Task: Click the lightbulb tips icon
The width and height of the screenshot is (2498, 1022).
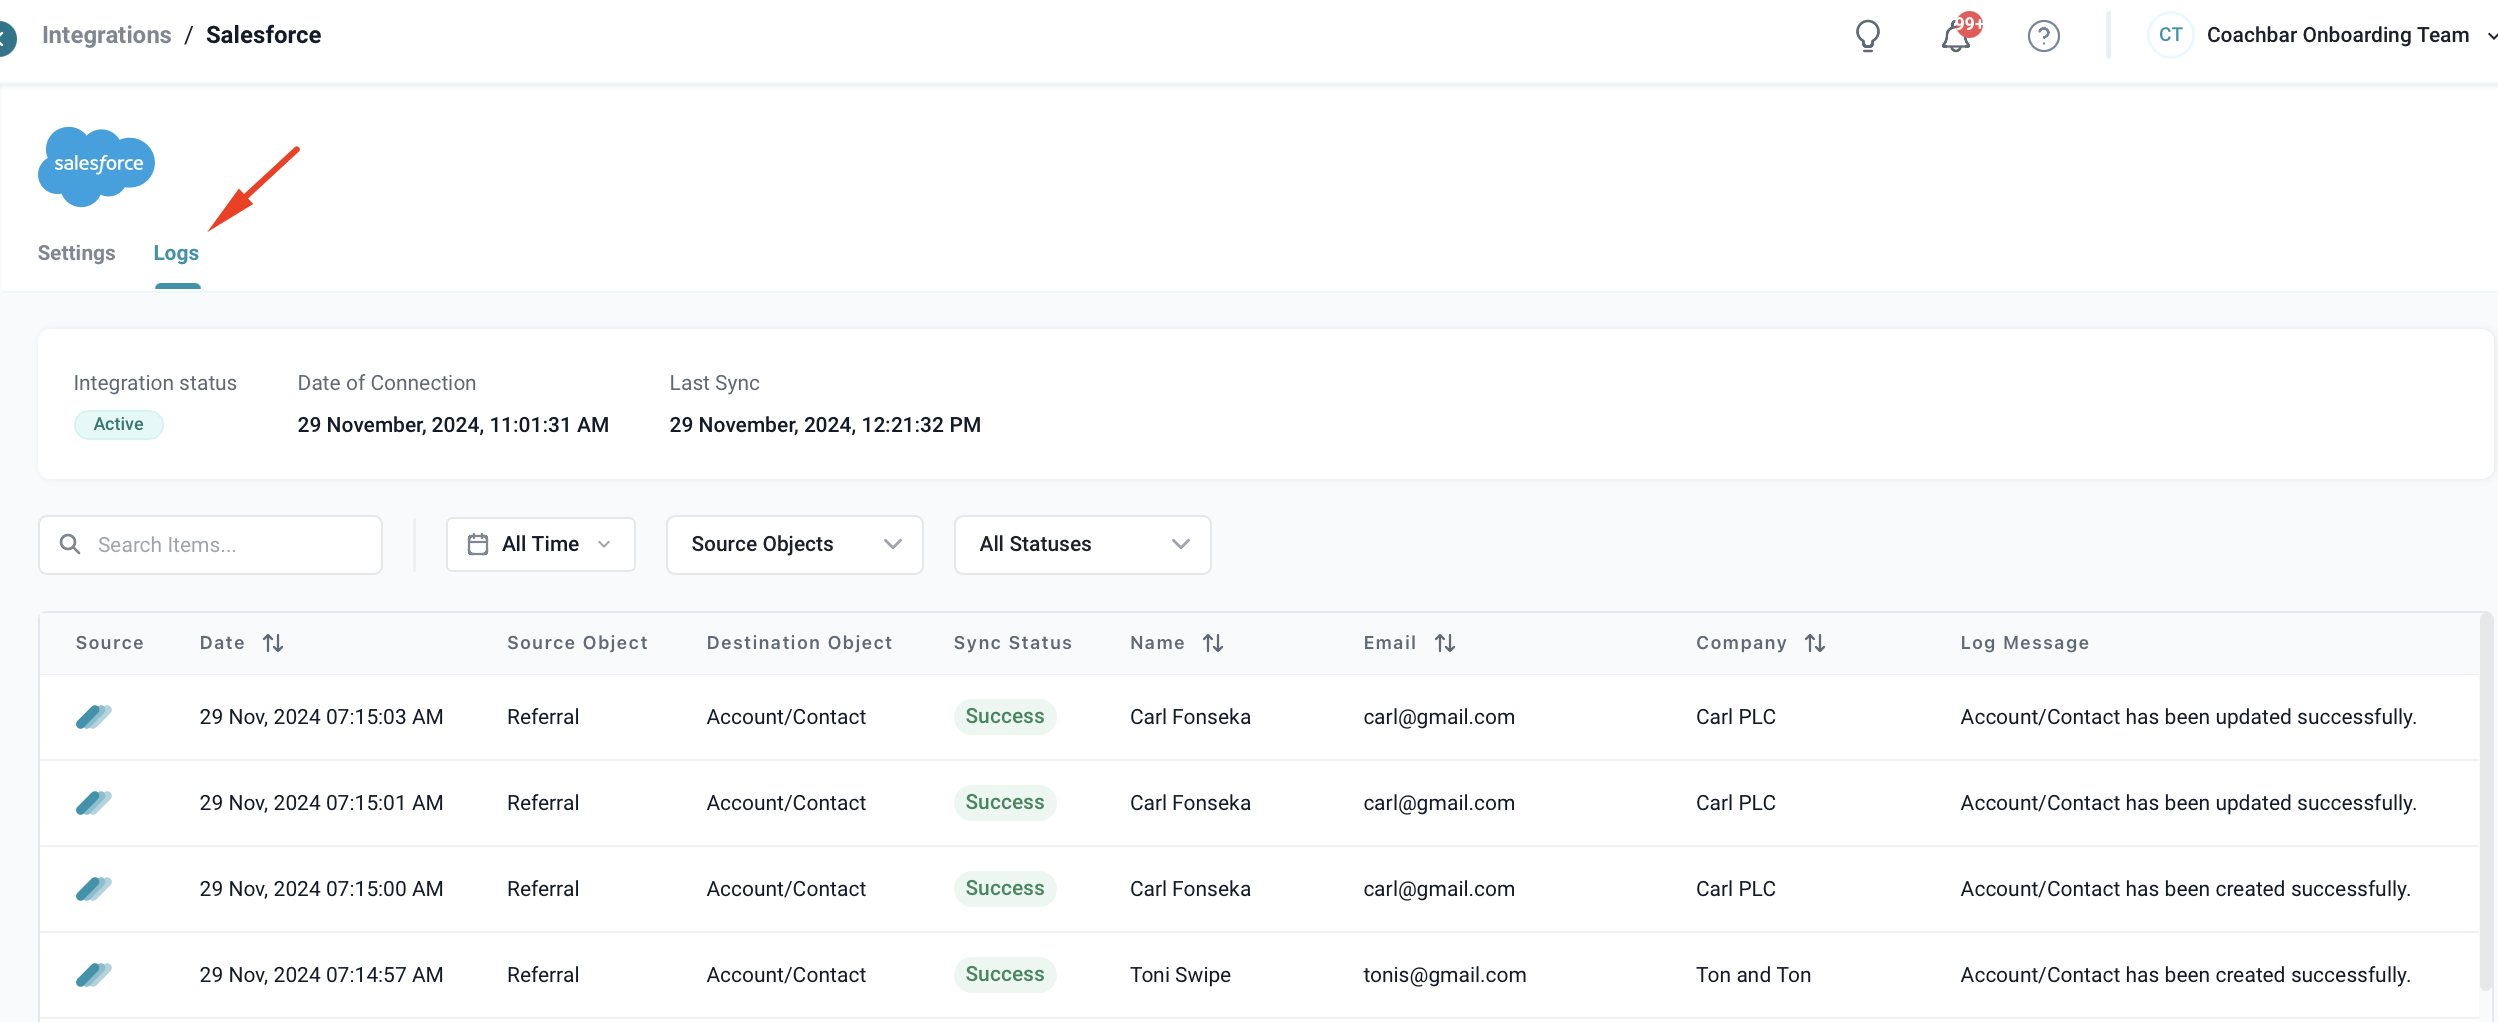Action: (1867, 36)
